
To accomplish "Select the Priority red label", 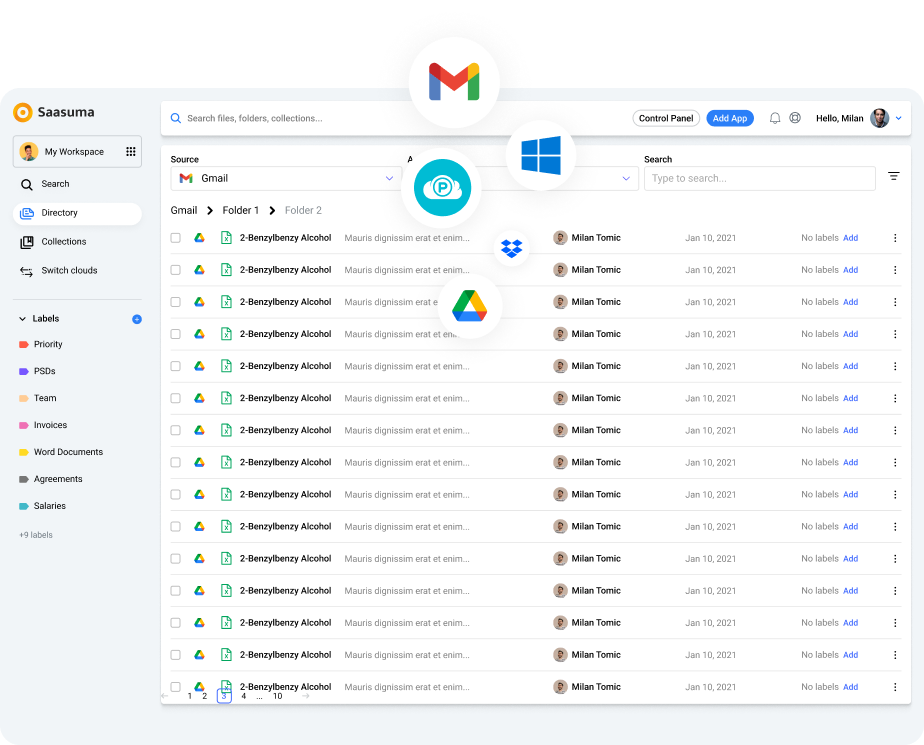I will [47, 344].
